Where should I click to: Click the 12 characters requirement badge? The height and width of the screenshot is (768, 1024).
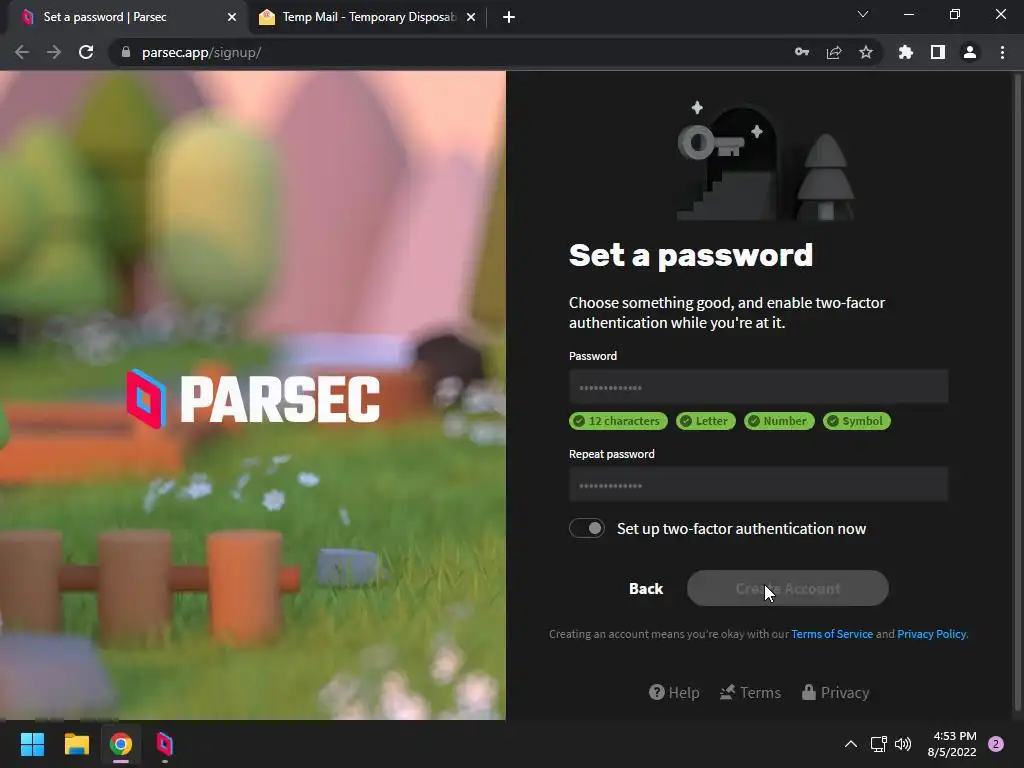point(618,421)
